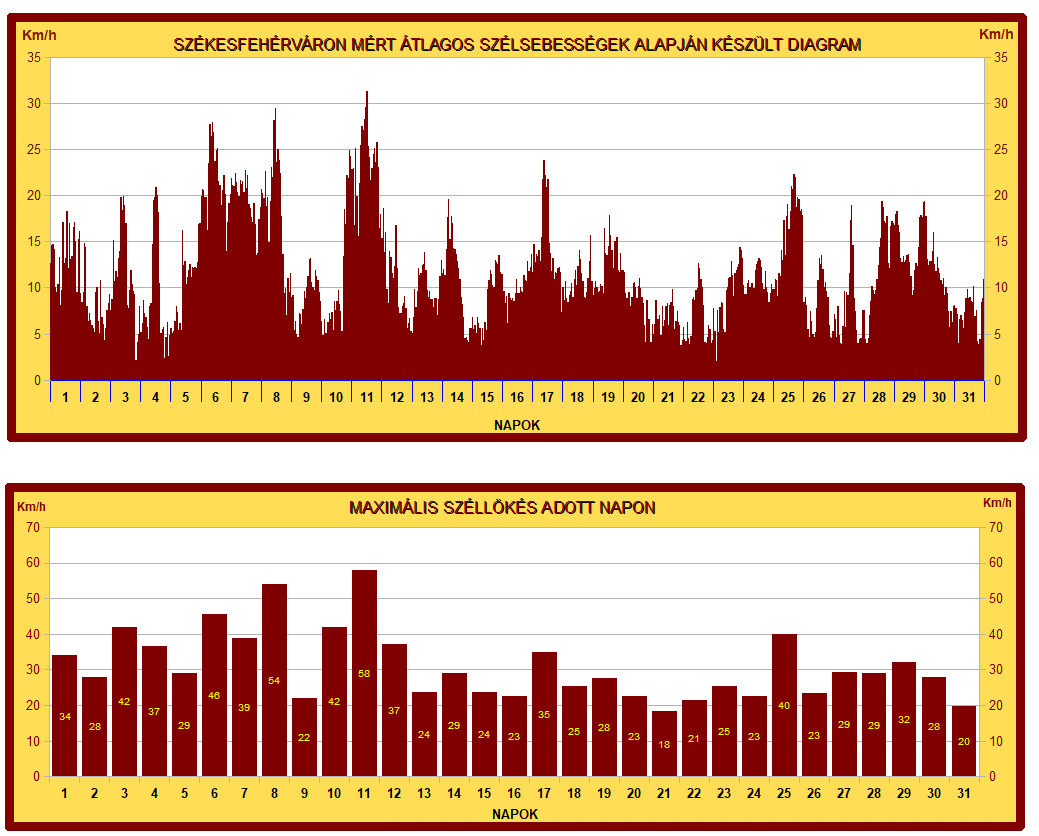Screen dimensions: 1039x836
Task: Click the Km/h label at right of the lower chart
Action: [x=997, y=503]
